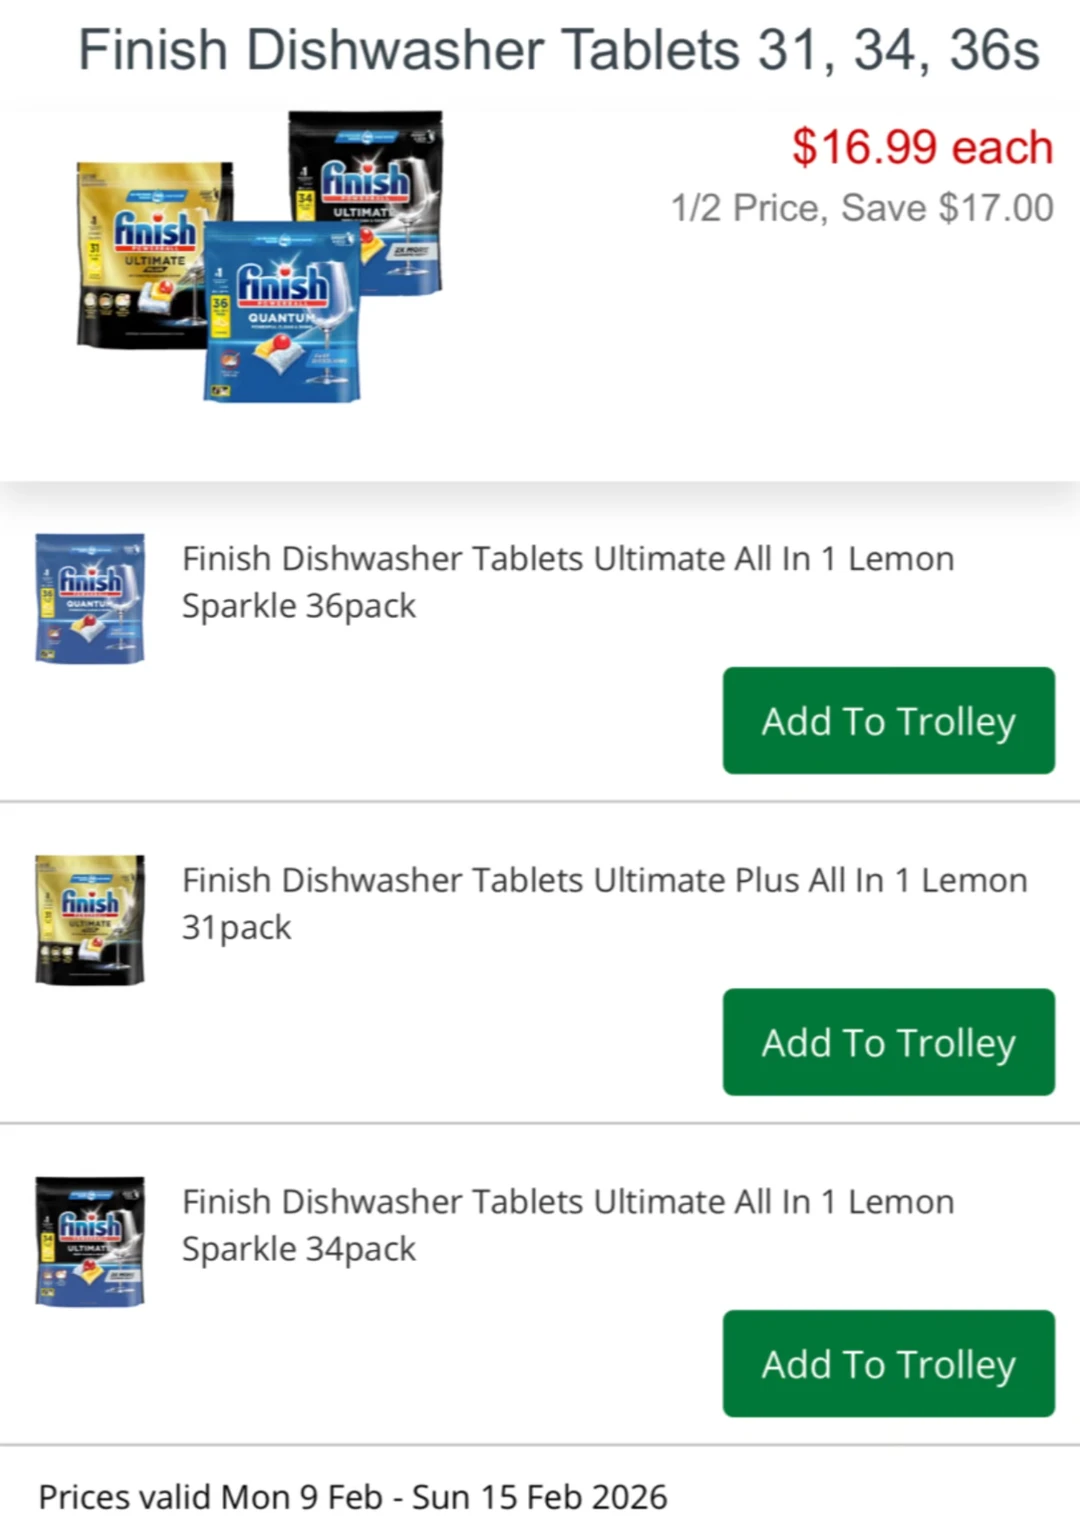
Task: Add Ultimate Plus Lemon 31pack to trolley
Action: [888, 1042]
